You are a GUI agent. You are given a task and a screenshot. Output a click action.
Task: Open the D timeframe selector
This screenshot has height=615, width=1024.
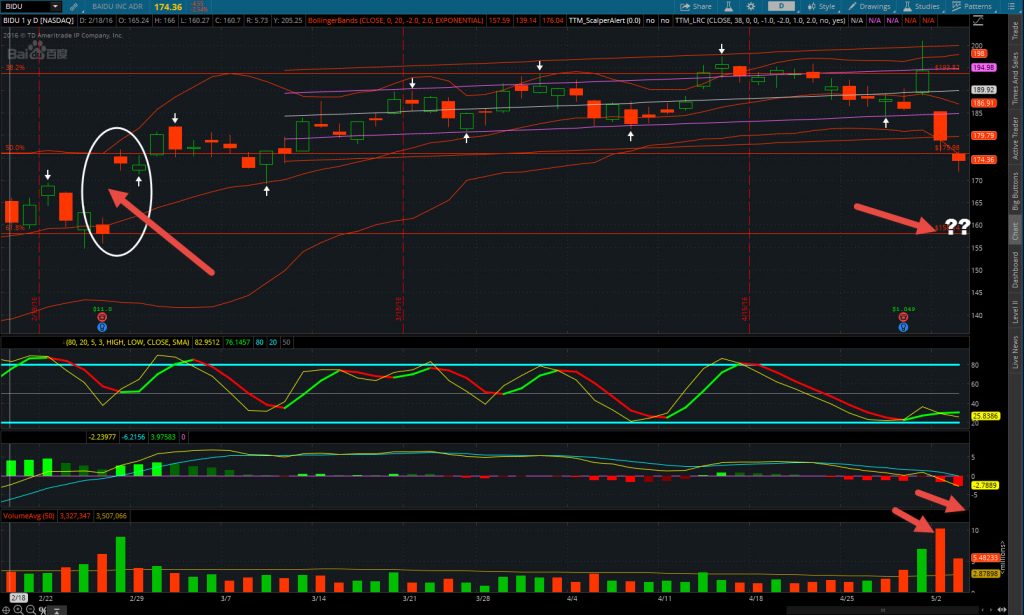(x=781, y=7)
